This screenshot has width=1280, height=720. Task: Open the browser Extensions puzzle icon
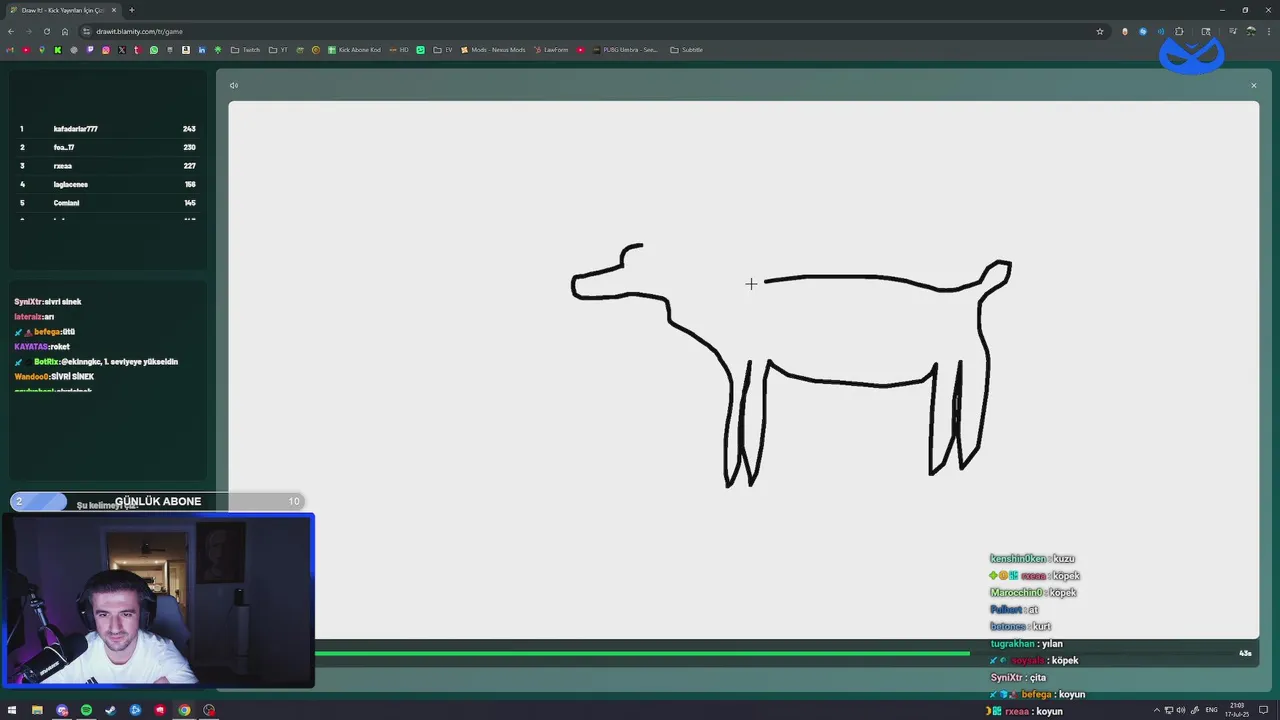(x=1179, y=31)
